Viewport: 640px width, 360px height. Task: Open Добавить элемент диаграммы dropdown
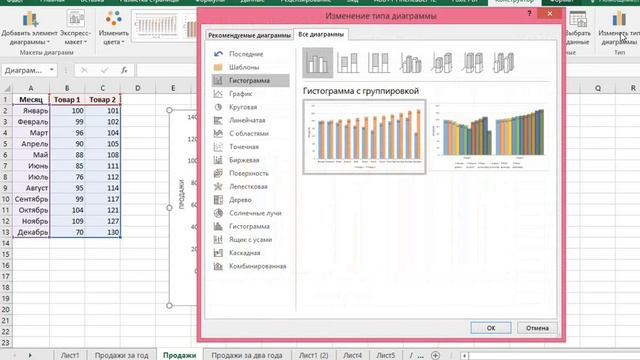[29, 28]
